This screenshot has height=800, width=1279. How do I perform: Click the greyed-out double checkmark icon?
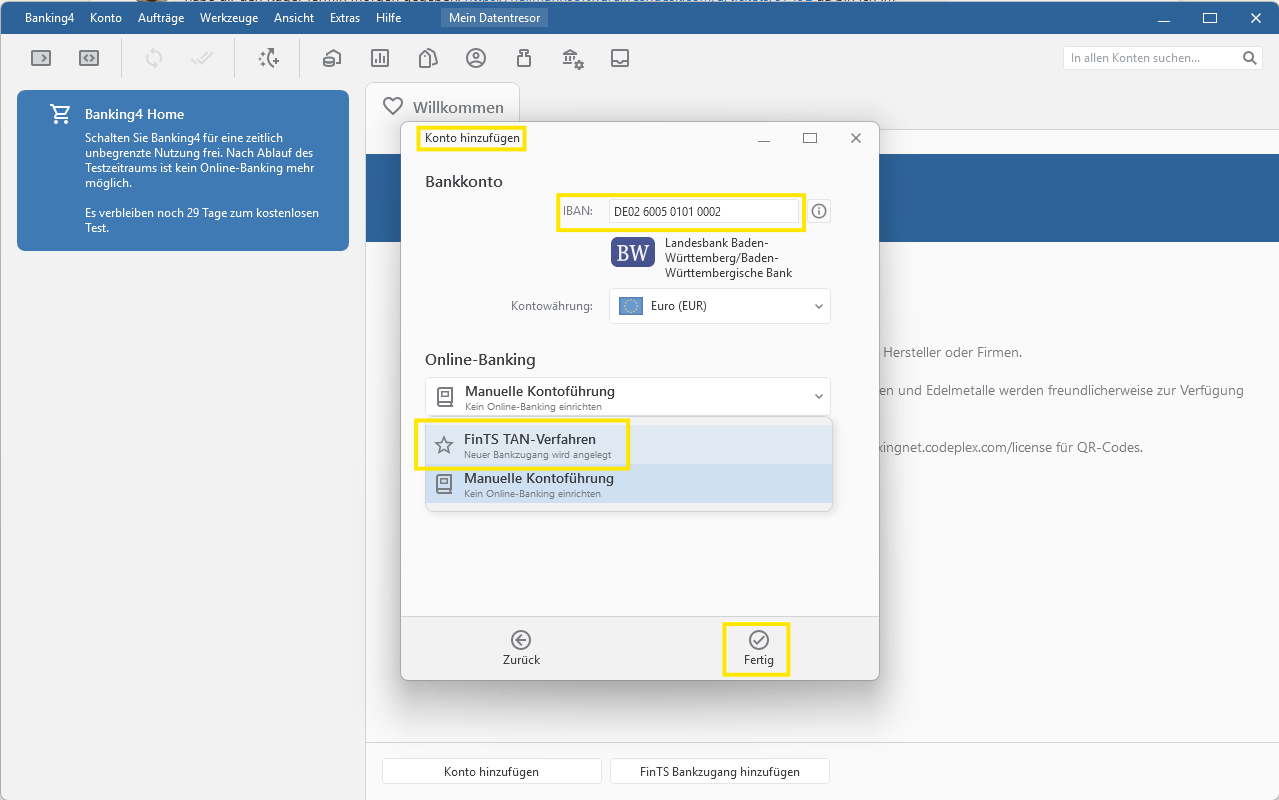202,58
